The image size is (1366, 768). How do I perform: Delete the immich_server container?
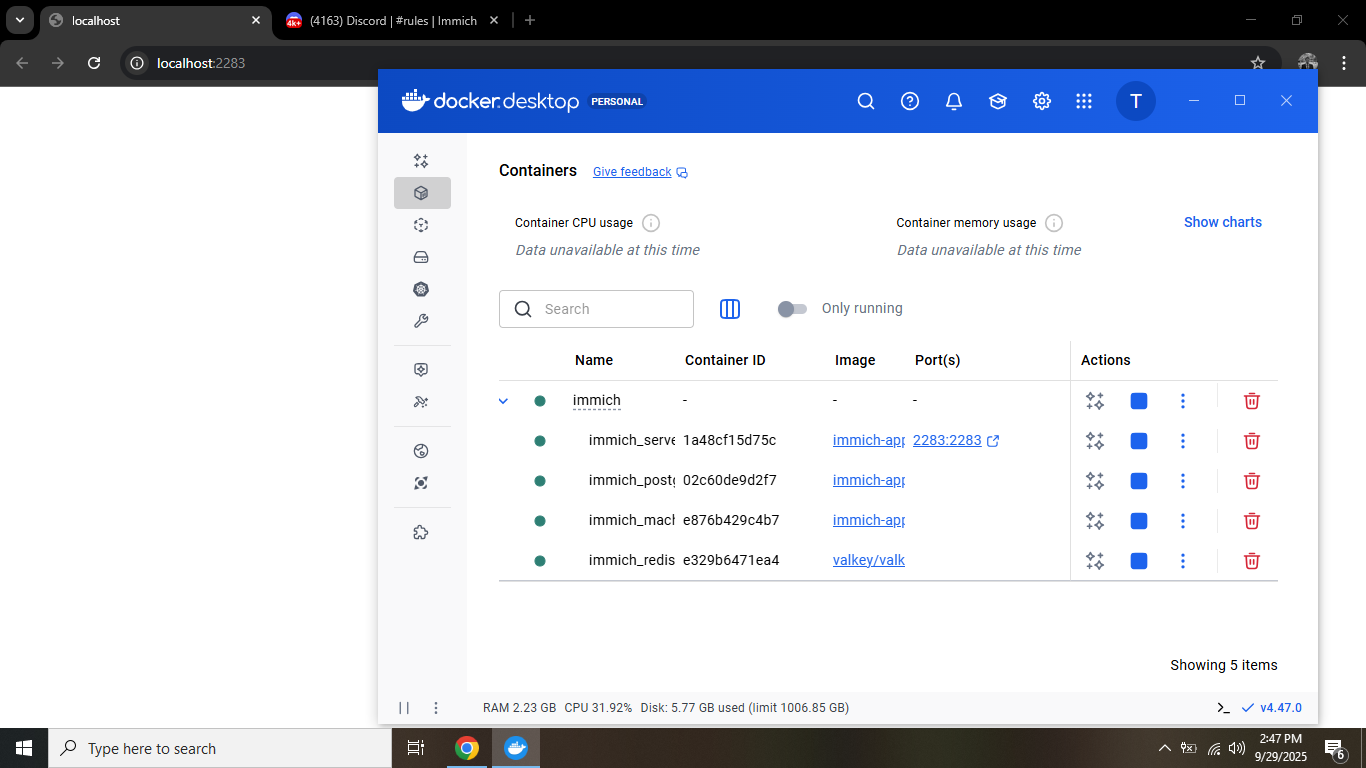pos(1251,441)
